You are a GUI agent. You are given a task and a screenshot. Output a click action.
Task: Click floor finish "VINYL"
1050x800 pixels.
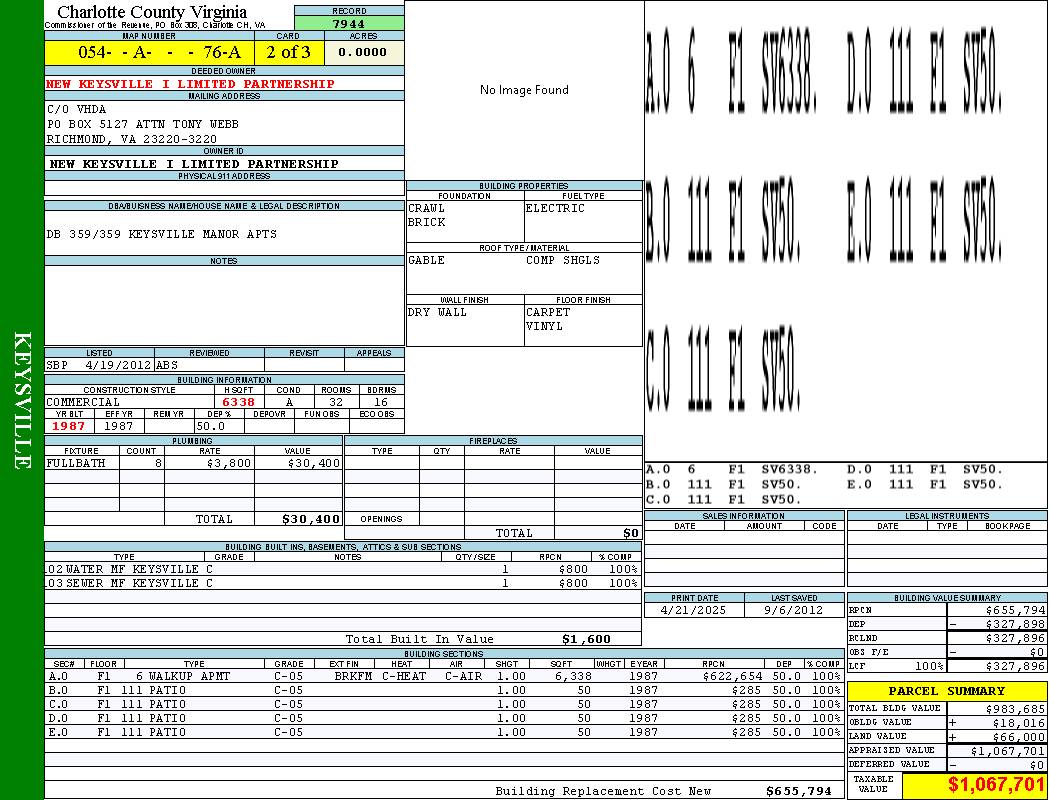tap(544, 327)
